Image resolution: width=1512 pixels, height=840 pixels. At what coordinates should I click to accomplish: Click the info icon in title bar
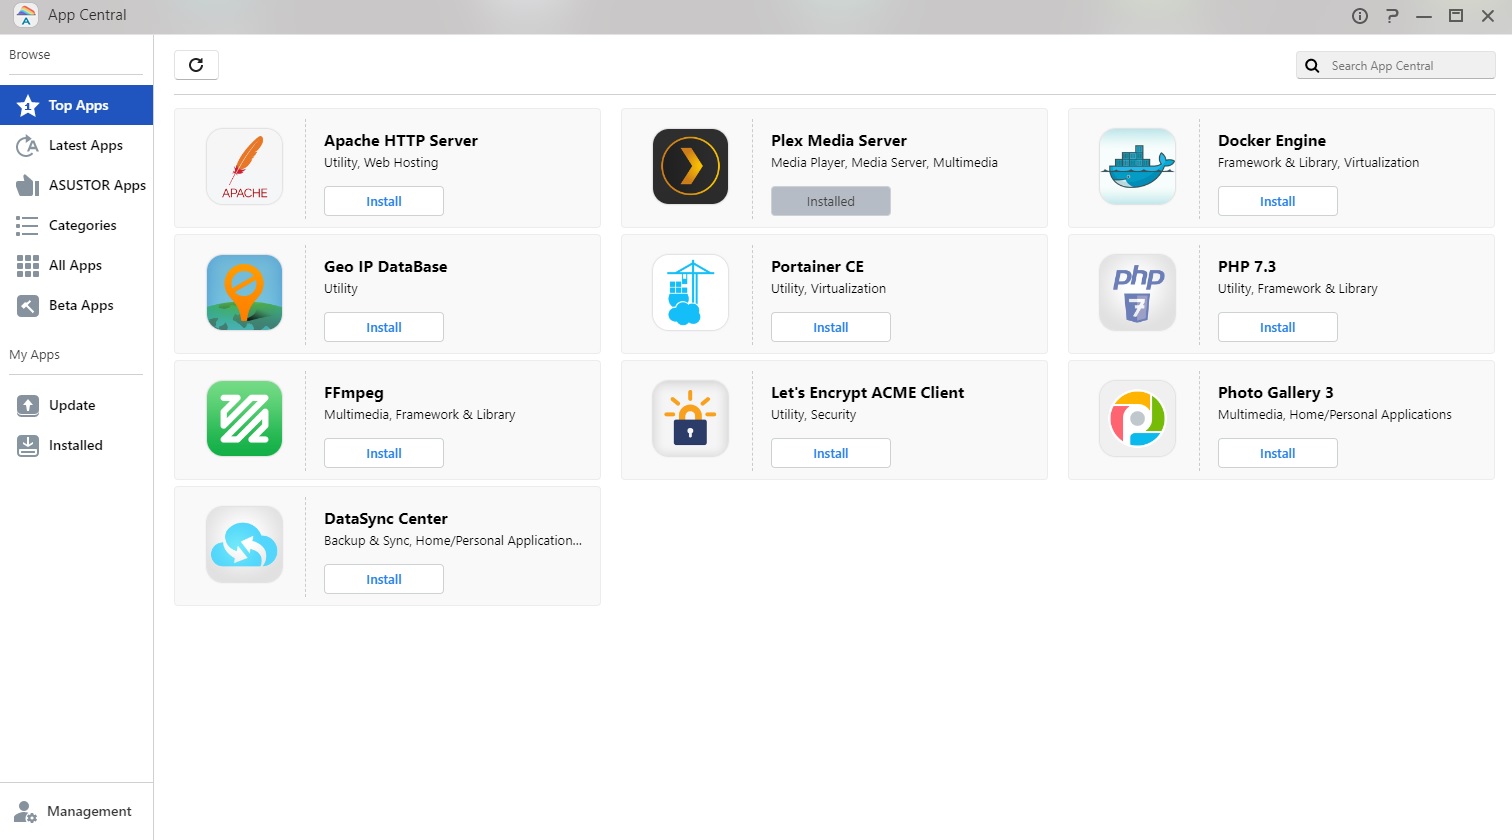[1360, 15]
